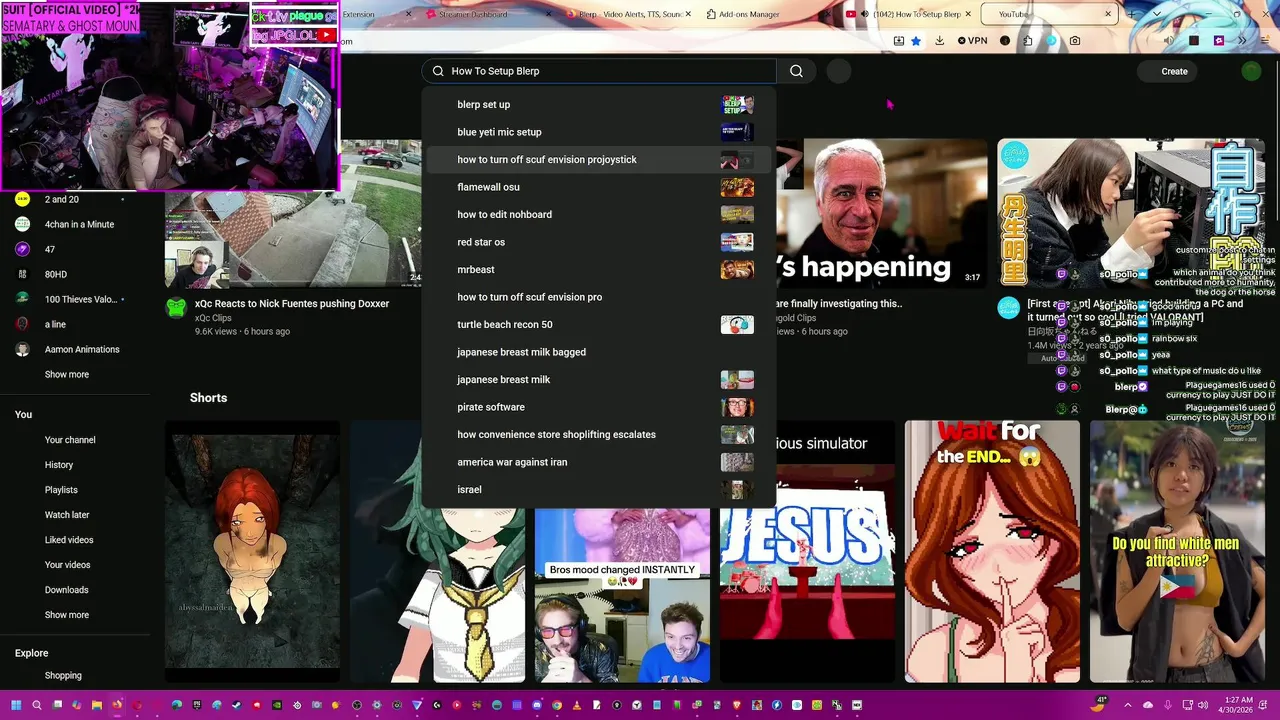
Task: Open Playlists in the sidebar
Action: tap(61, 490)
